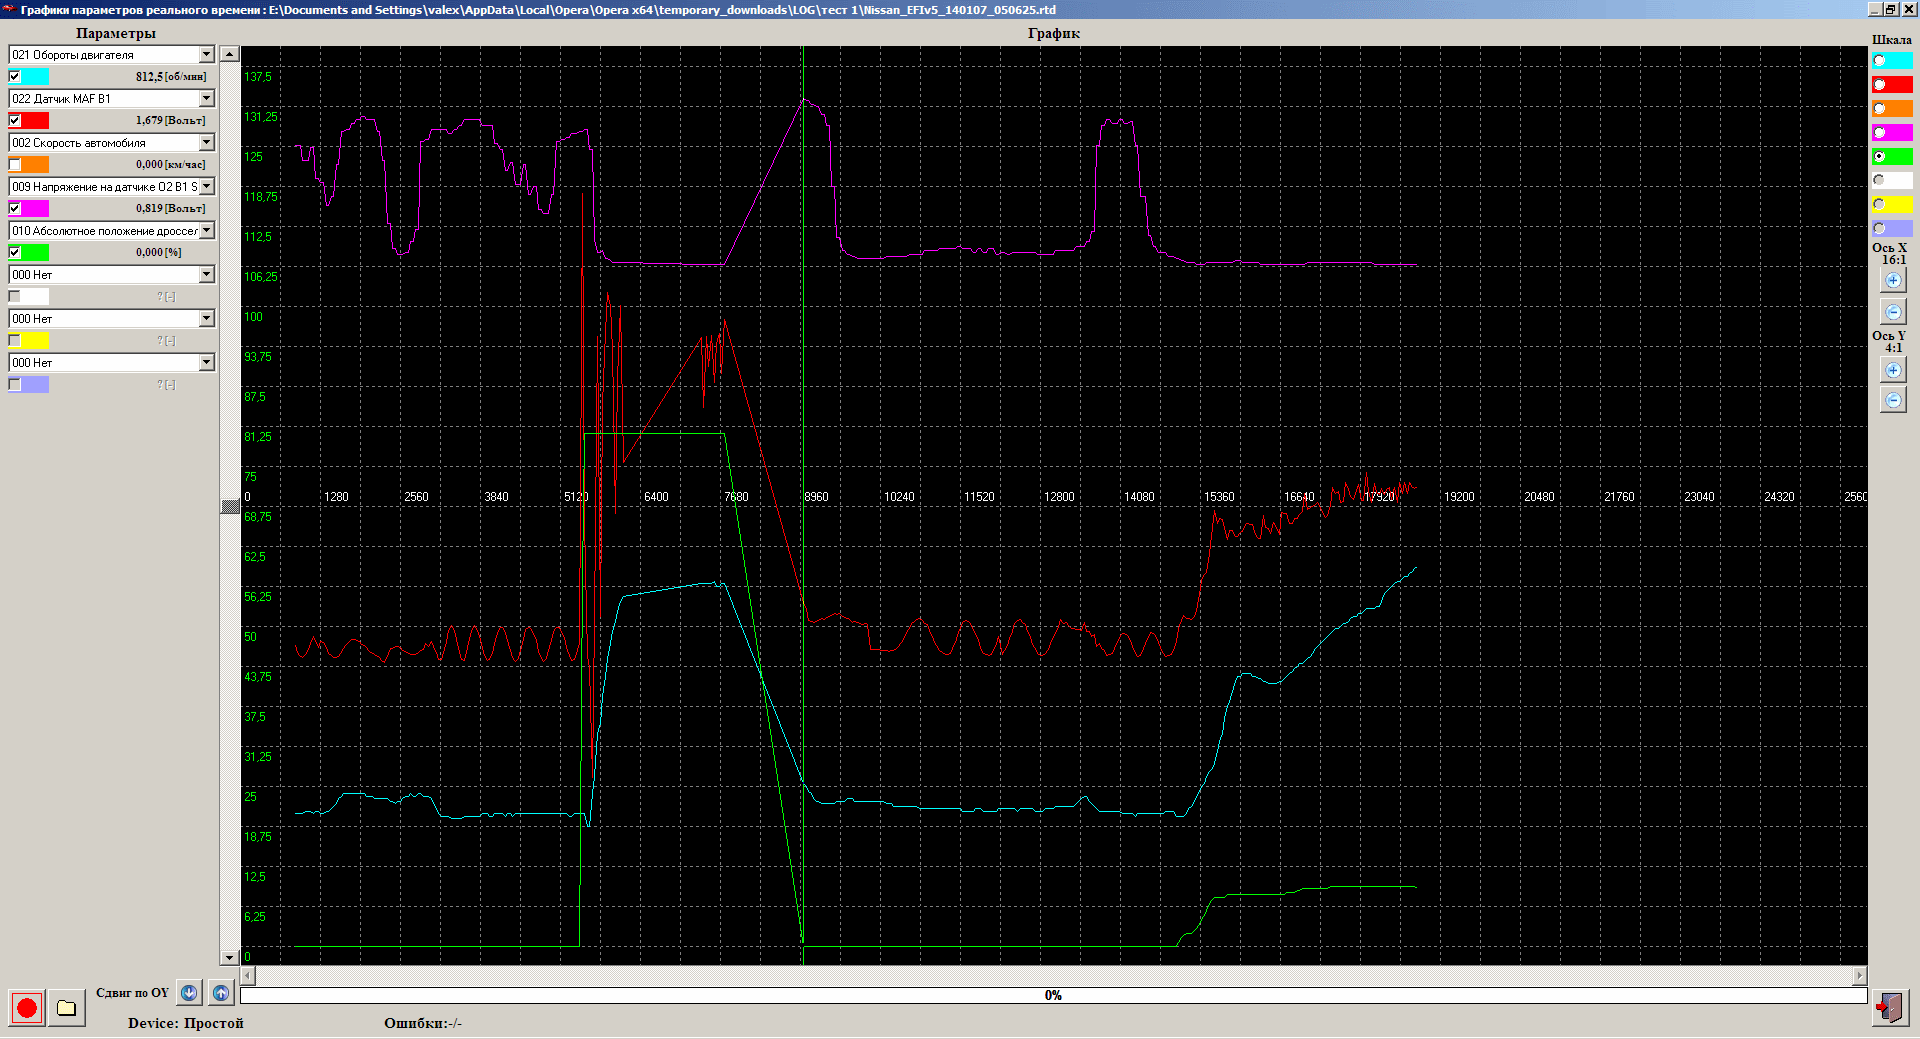
Task: Select magenta scale radio button
Action: click(1879, 132)
